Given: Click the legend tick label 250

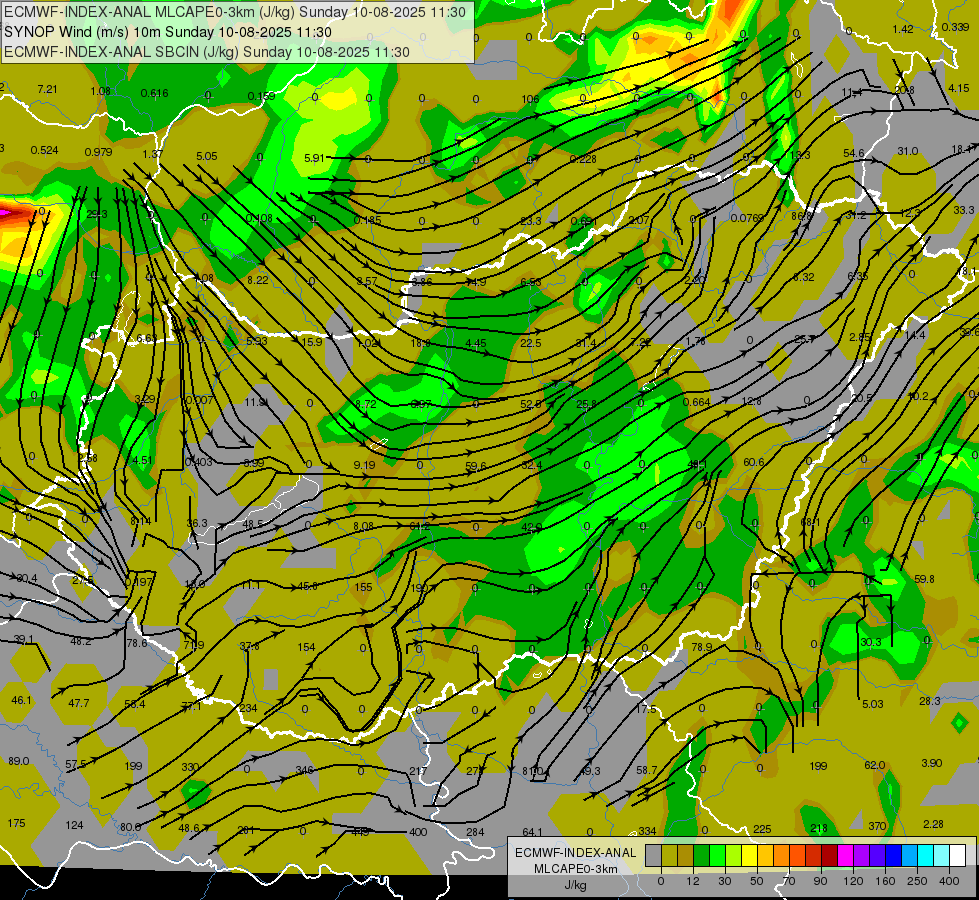Looking at the screenshot, I should coord(917,881).
